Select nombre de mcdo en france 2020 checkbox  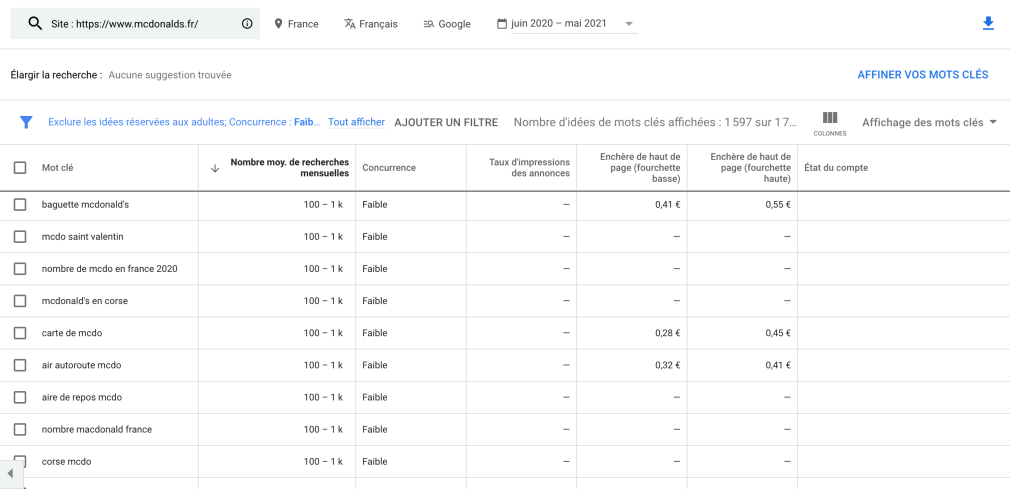pos(20,269)
